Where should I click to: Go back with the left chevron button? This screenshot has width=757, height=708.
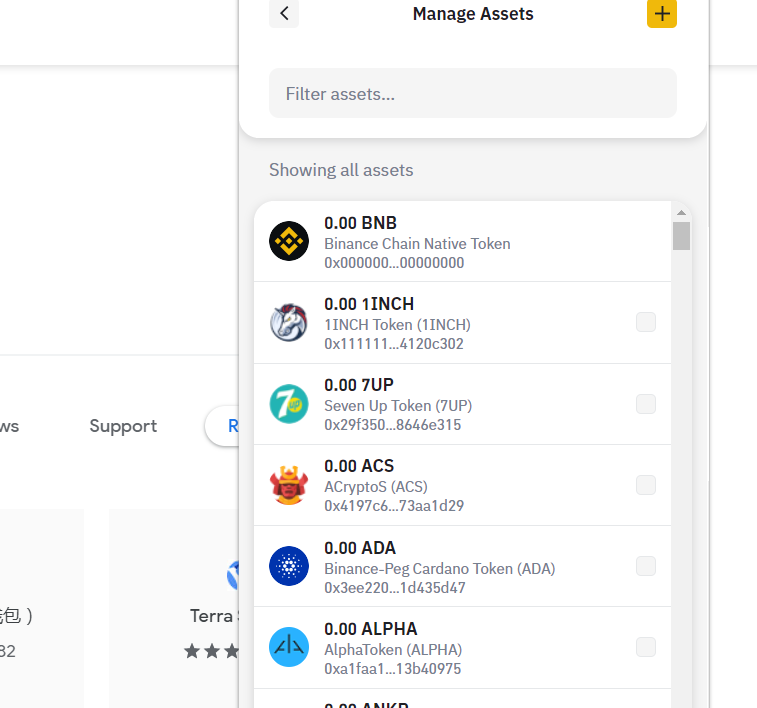tap(284, 14)
